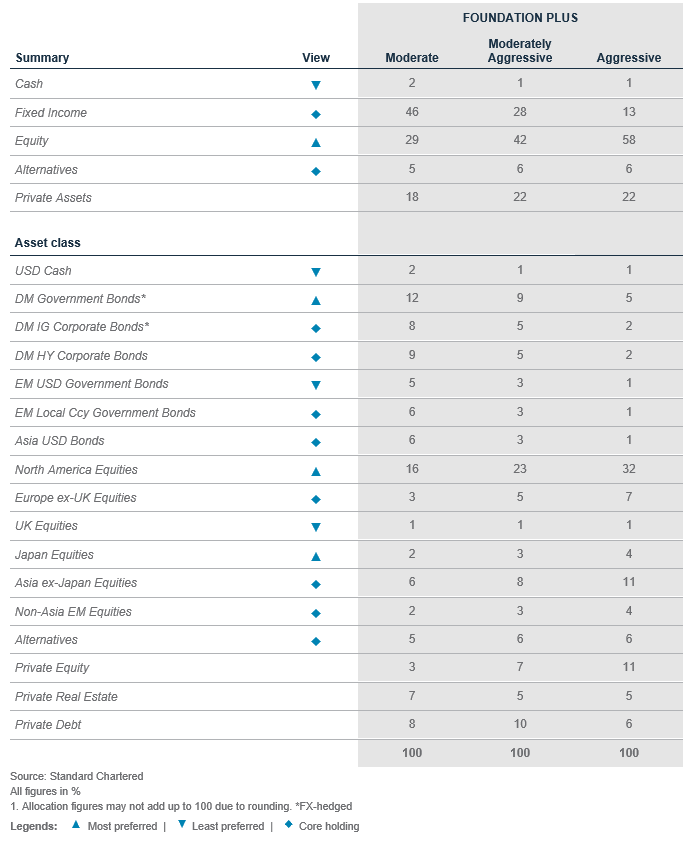Click the diamond icon for Asia USD Bonds
This screenshot has width=694, height=842.
coord(316,442)
